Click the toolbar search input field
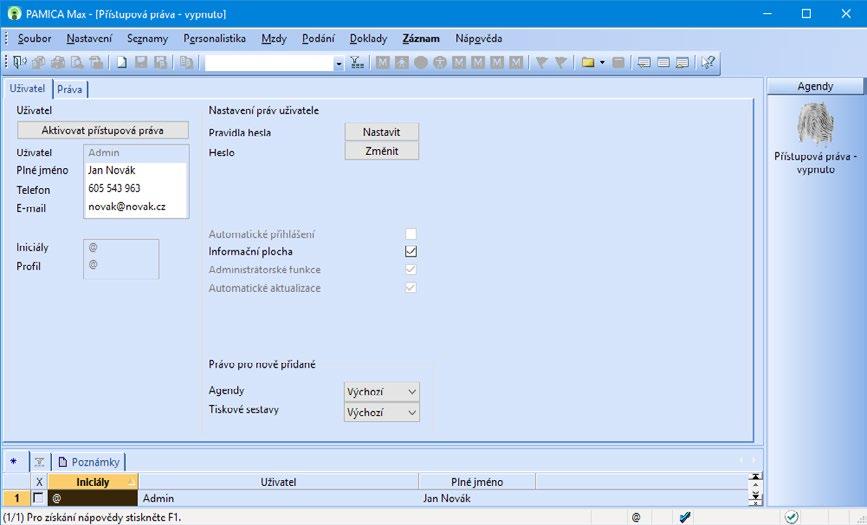The image size is (867, 525). pos(269,63)
